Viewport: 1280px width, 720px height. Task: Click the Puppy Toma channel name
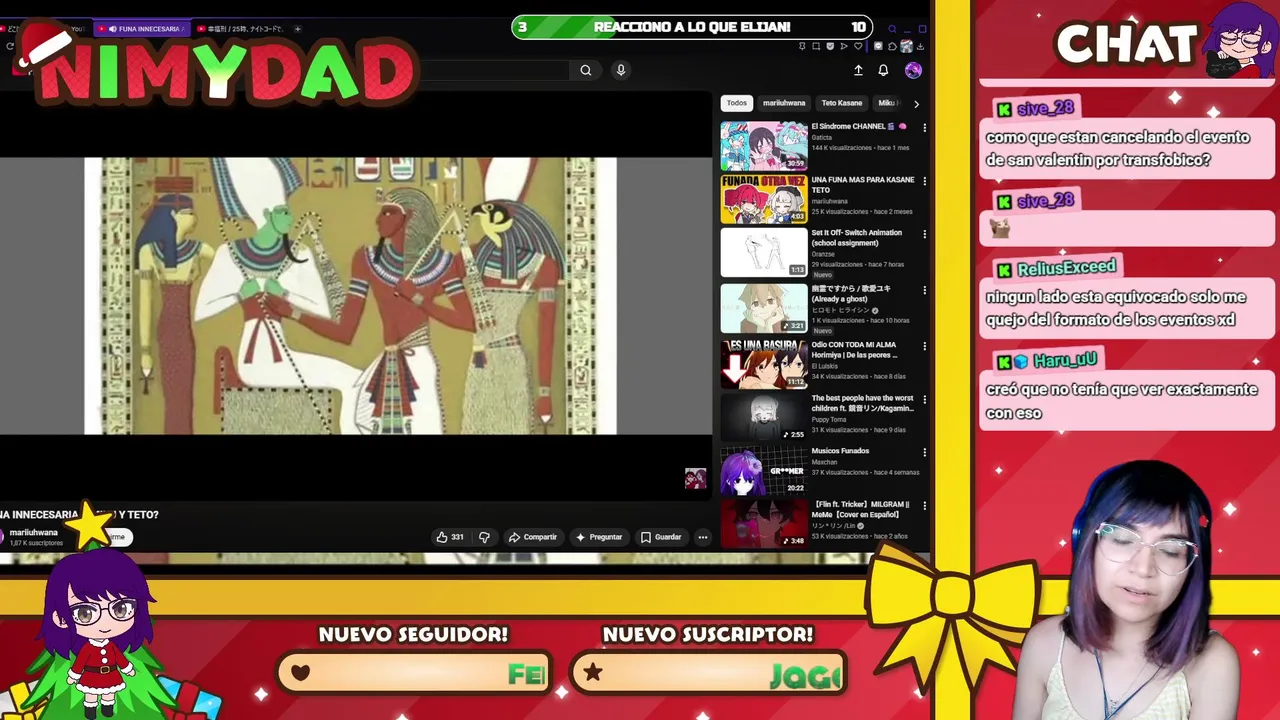828,419
